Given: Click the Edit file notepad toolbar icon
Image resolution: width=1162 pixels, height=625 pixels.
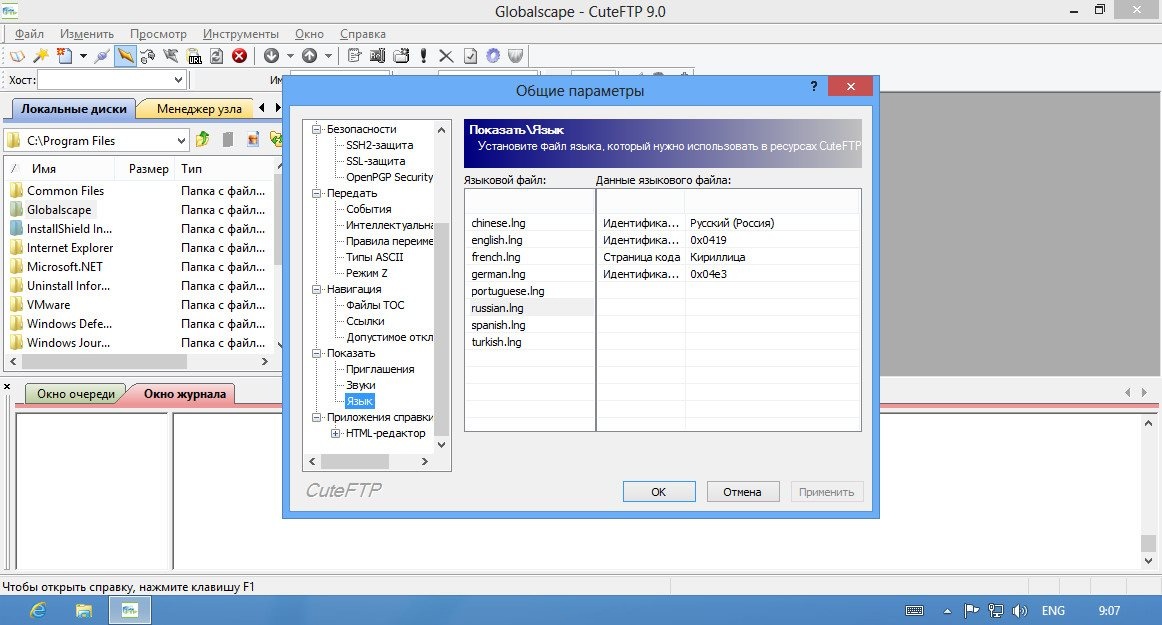Looking at the screenshot, I should [x=354, y=56].
